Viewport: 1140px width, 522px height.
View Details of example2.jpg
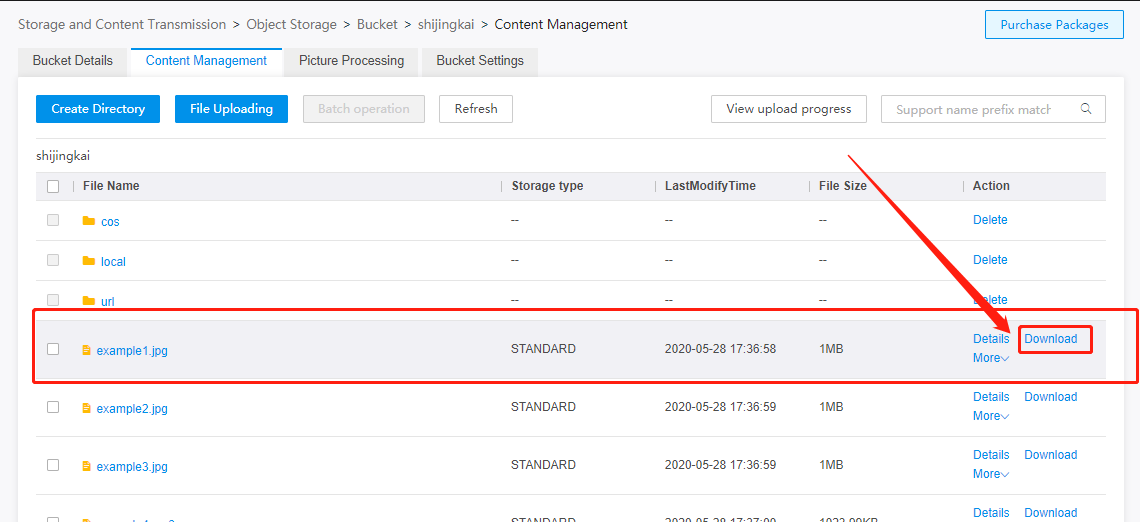tap(991, 397)
